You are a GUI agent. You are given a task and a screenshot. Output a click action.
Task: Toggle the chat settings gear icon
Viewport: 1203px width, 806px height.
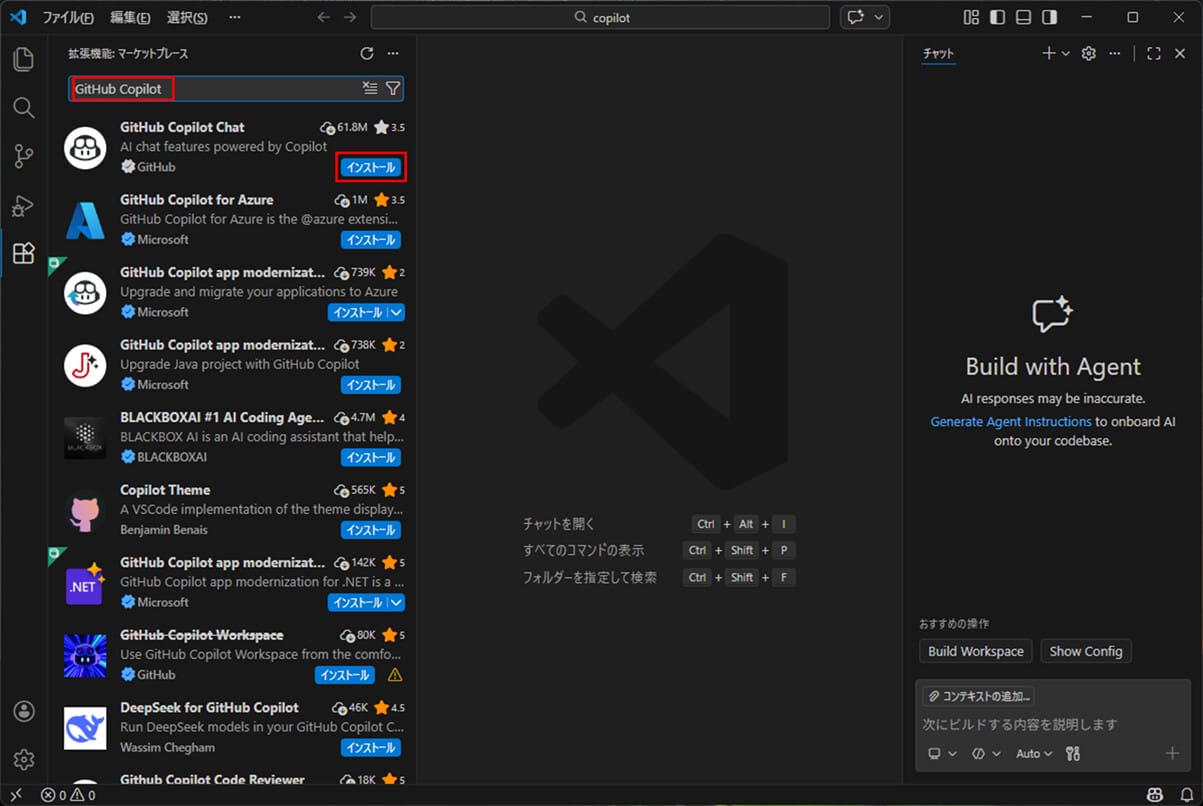[1088, 53]
